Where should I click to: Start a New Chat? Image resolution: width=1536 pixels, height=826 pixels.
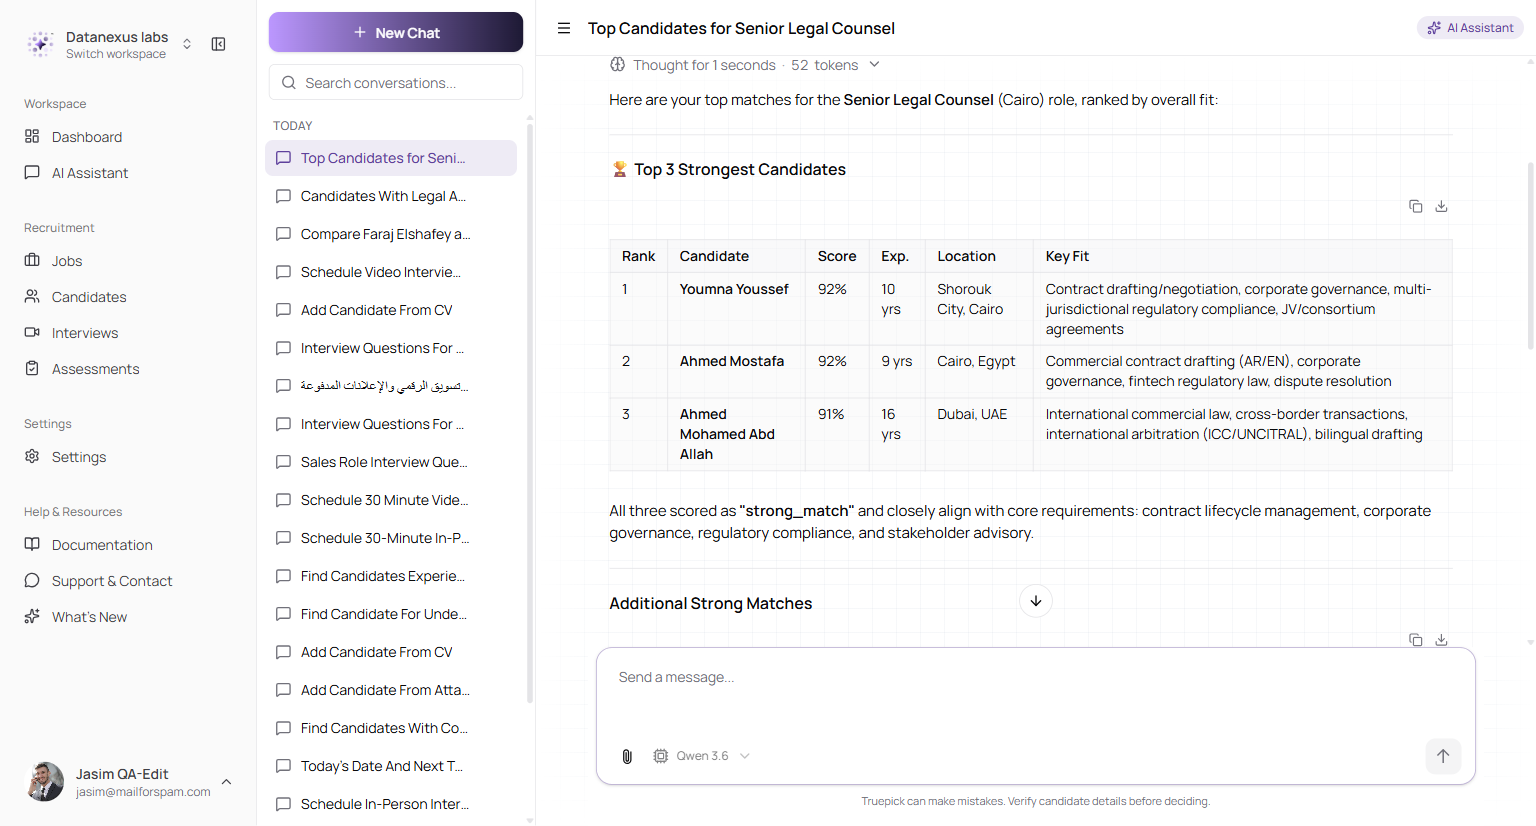pyautogui.click(x=396, y=32)
